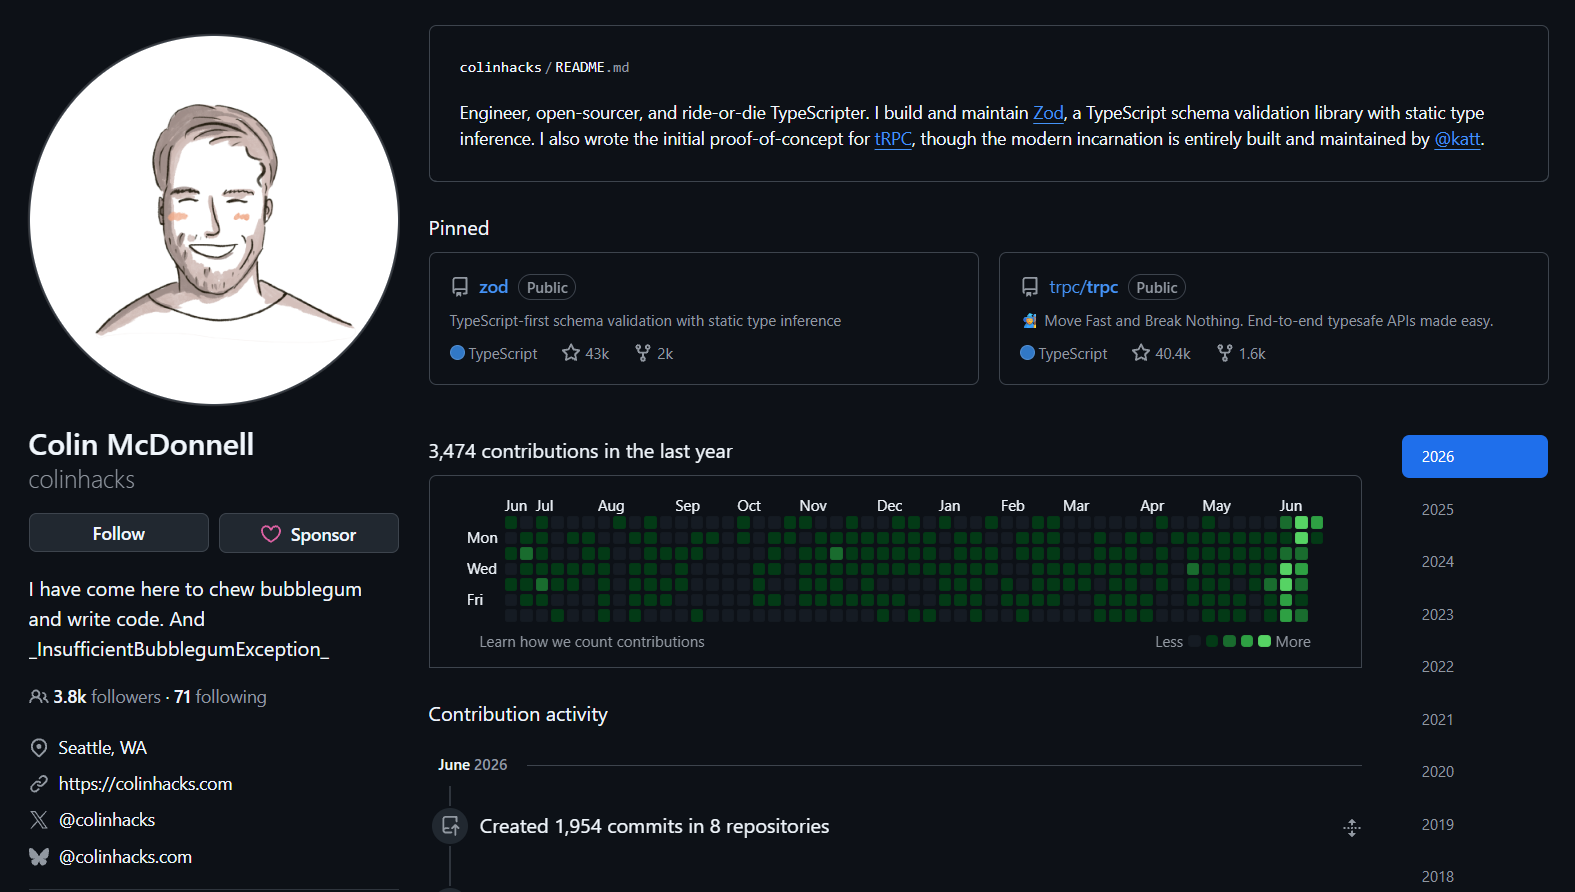Open the tRPC link in README
Viewport: 1575px width, 892px height.
click(x=893, y=139)
